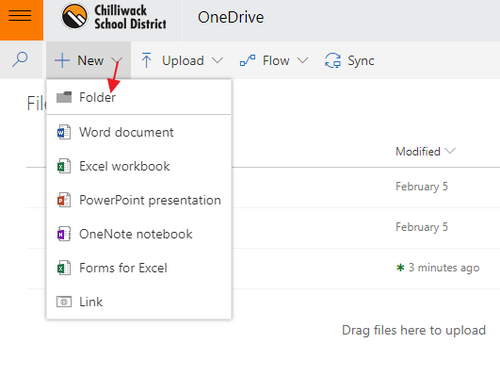Click the OneNote notebook icon

click(x=64, y=234)
